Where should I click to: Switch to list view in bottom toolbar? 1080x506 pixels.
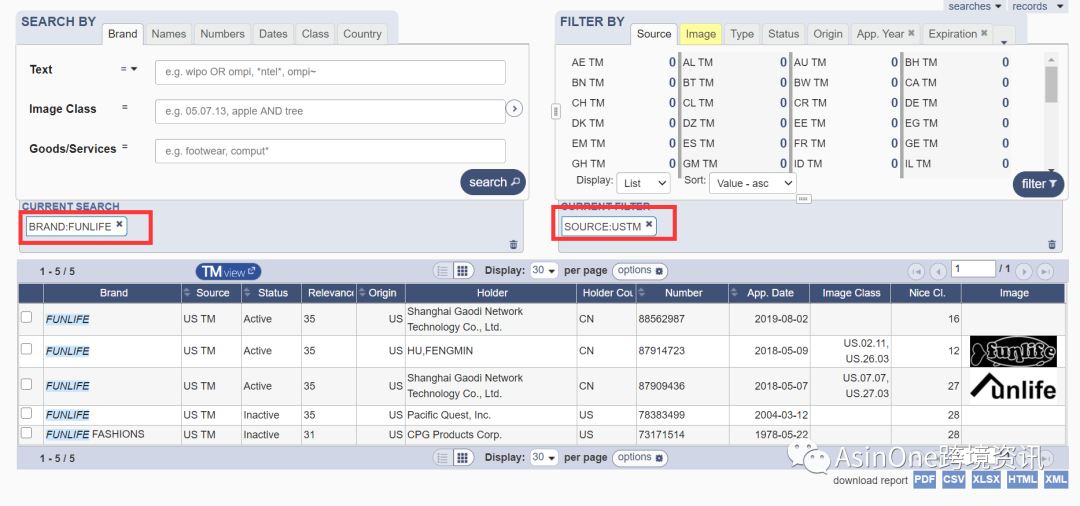pyautogui.click(x=442, y=457)
